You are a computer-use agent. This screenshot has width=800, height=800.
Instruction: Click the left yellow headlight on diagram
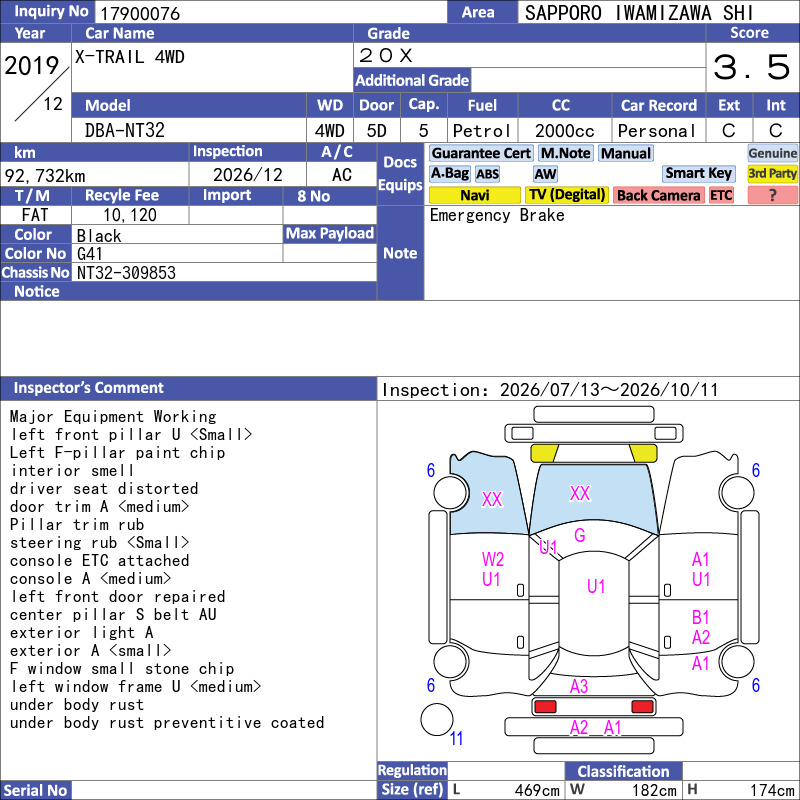[544, 453]
